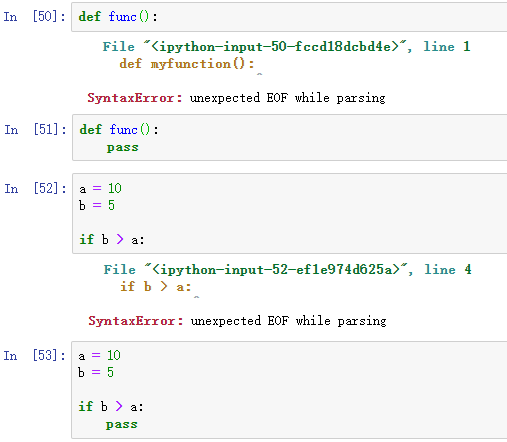Click 'b = 5' line in cell 52
This screenshot has width=507, height=442.
(x=97, y=205)
